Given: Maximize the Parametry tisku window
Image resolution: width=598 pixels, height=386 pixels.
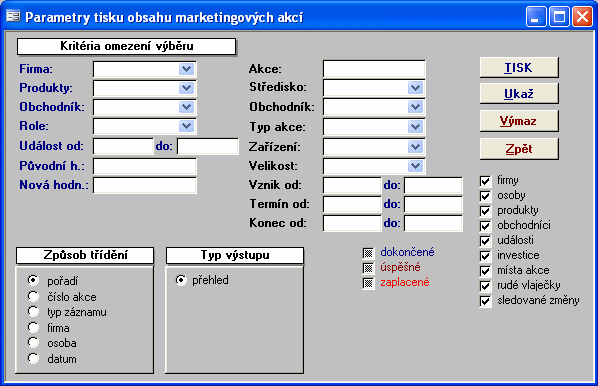Looking at the screenshot, I should tap(559, 17).
